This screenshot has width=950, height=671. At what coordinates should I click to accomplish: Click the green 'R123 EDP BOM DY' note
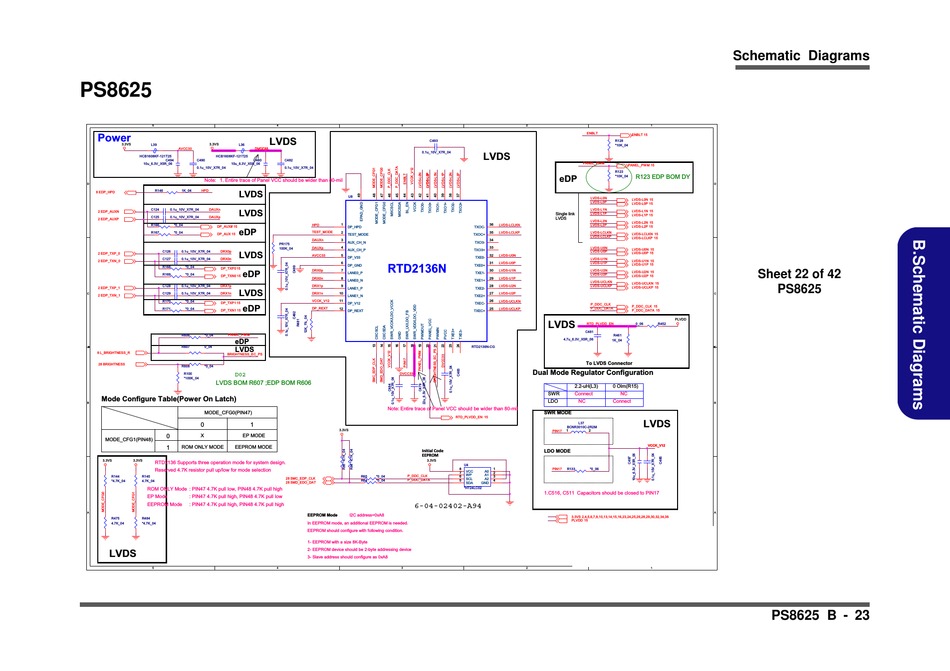point(663,177)
